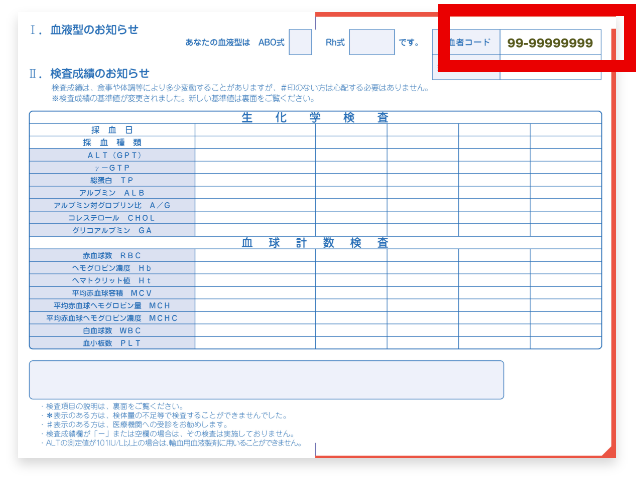Click the donor code 99-99999999
Screen dimensions: 636x482
click(550, 43)
